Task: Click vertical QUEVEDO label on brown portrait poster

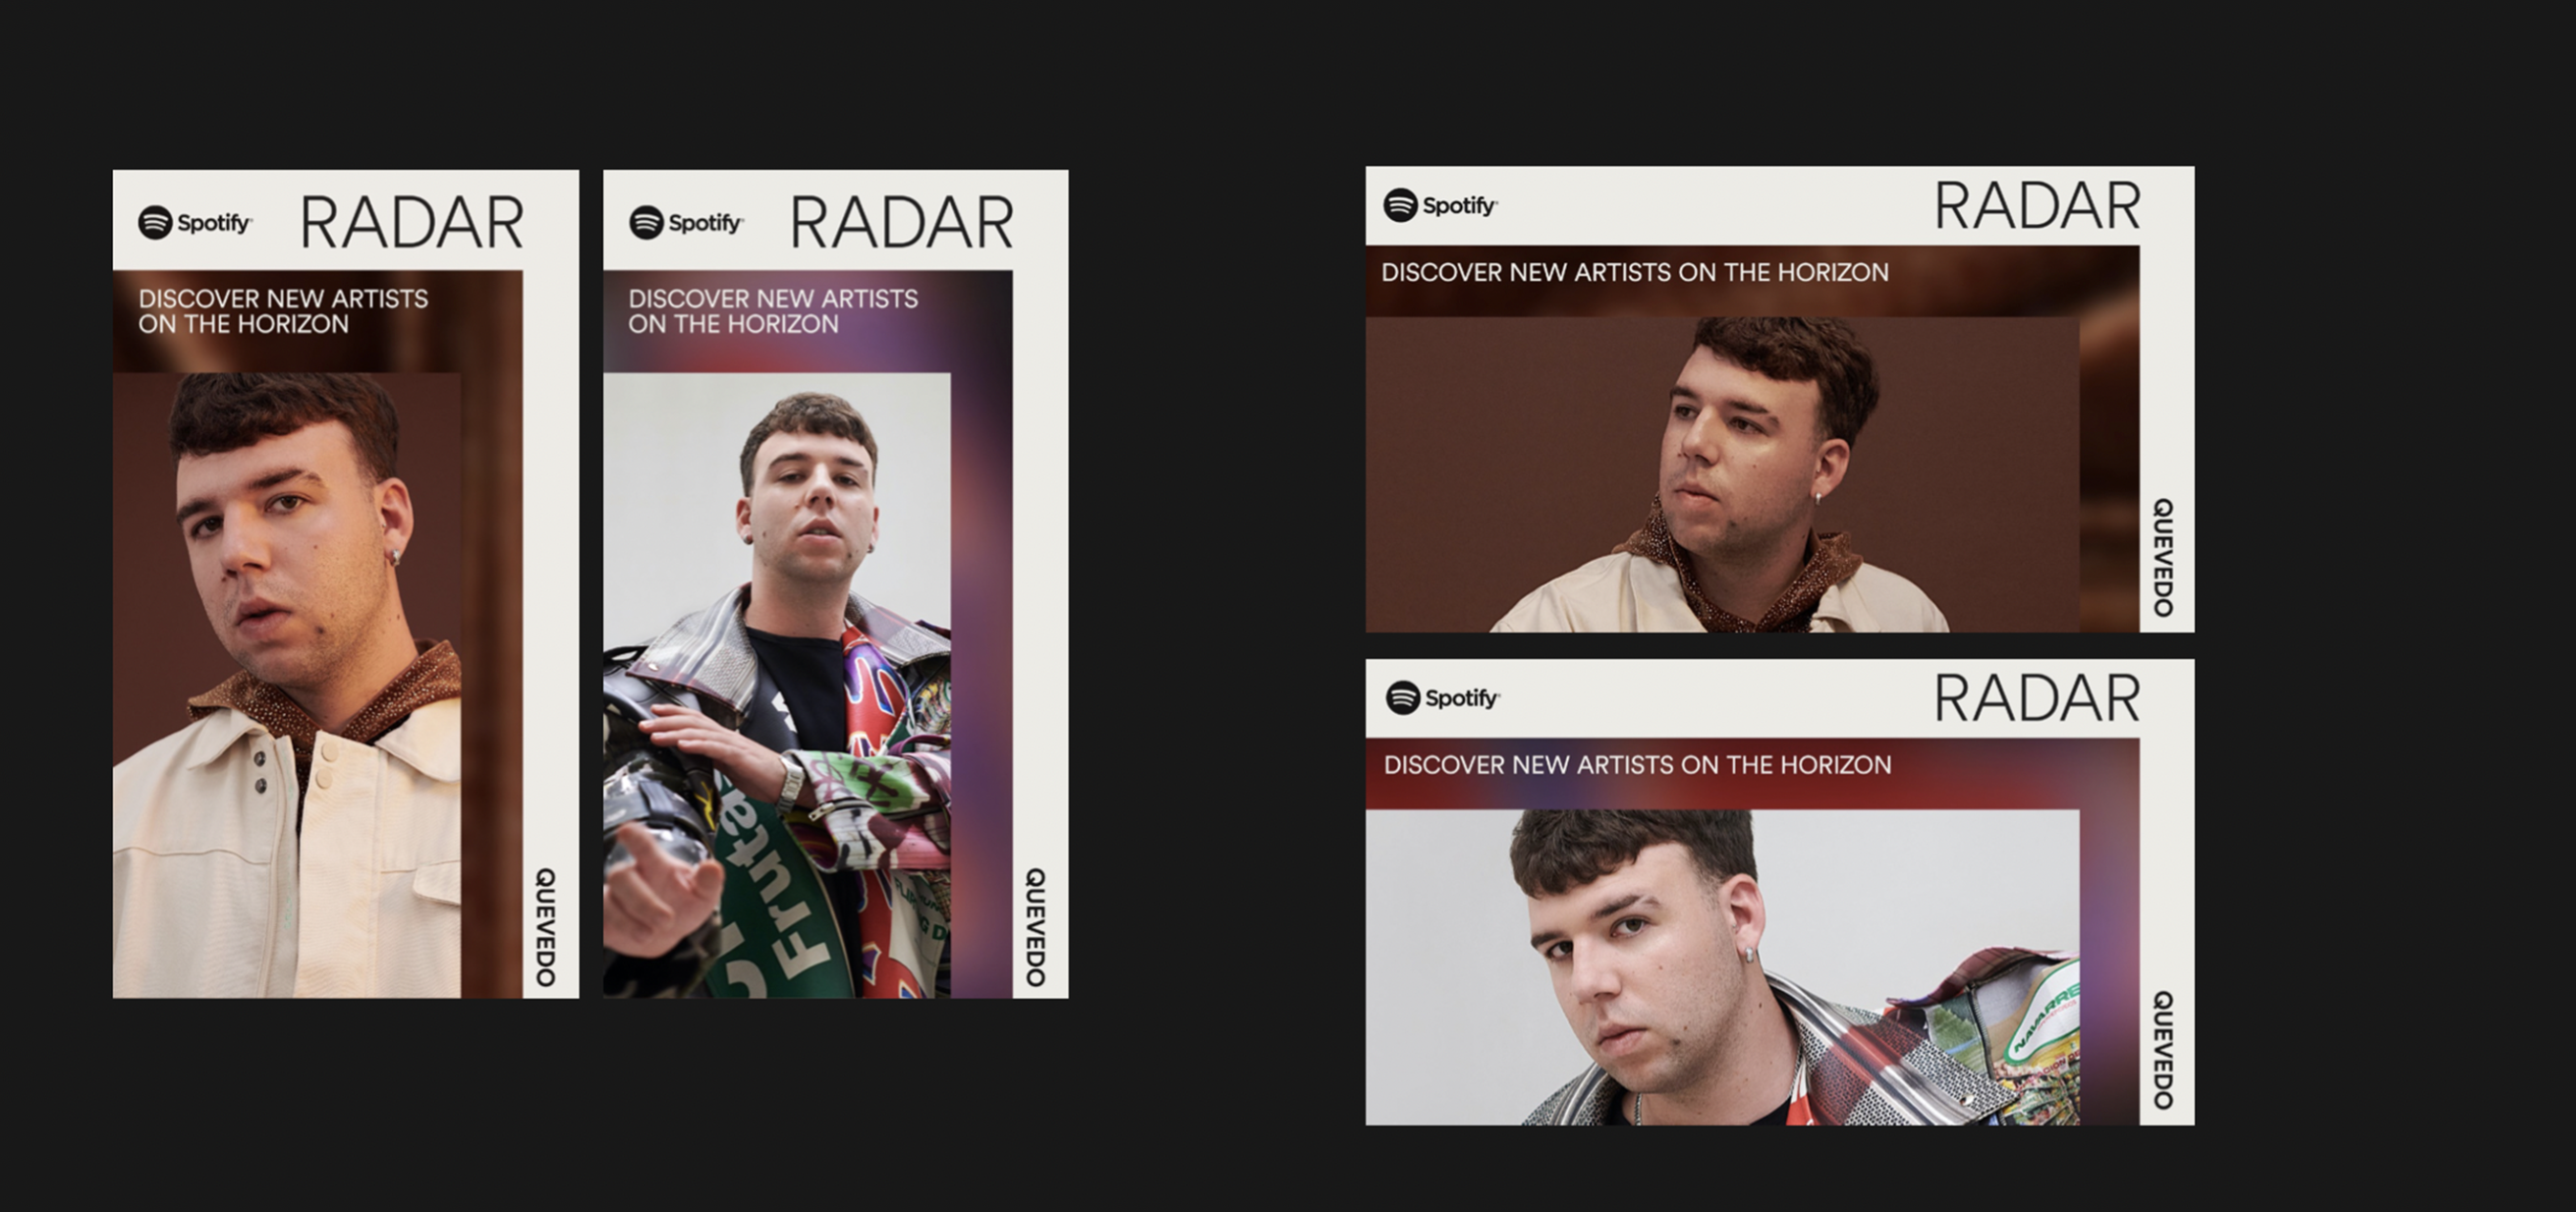Action: click(546, 927)
